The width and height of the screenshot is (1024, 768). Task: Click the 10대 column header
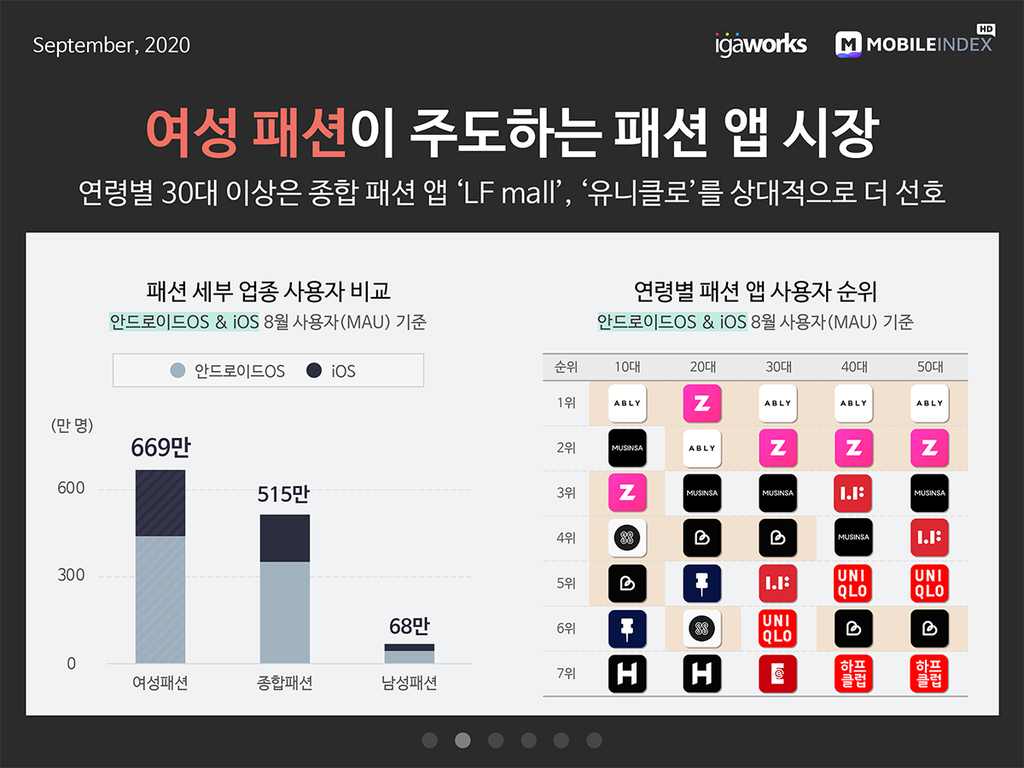tap(627, 367)
